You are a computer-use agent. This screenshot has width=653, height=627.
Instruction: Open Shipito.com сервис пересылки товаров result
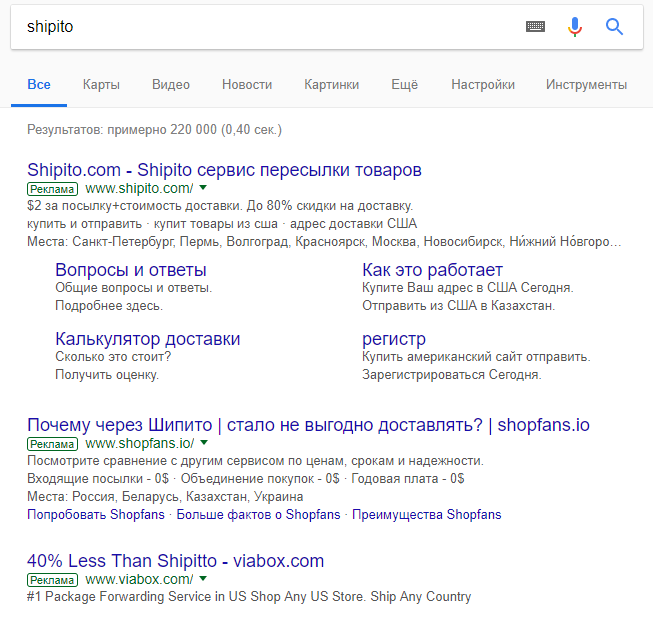224,170
